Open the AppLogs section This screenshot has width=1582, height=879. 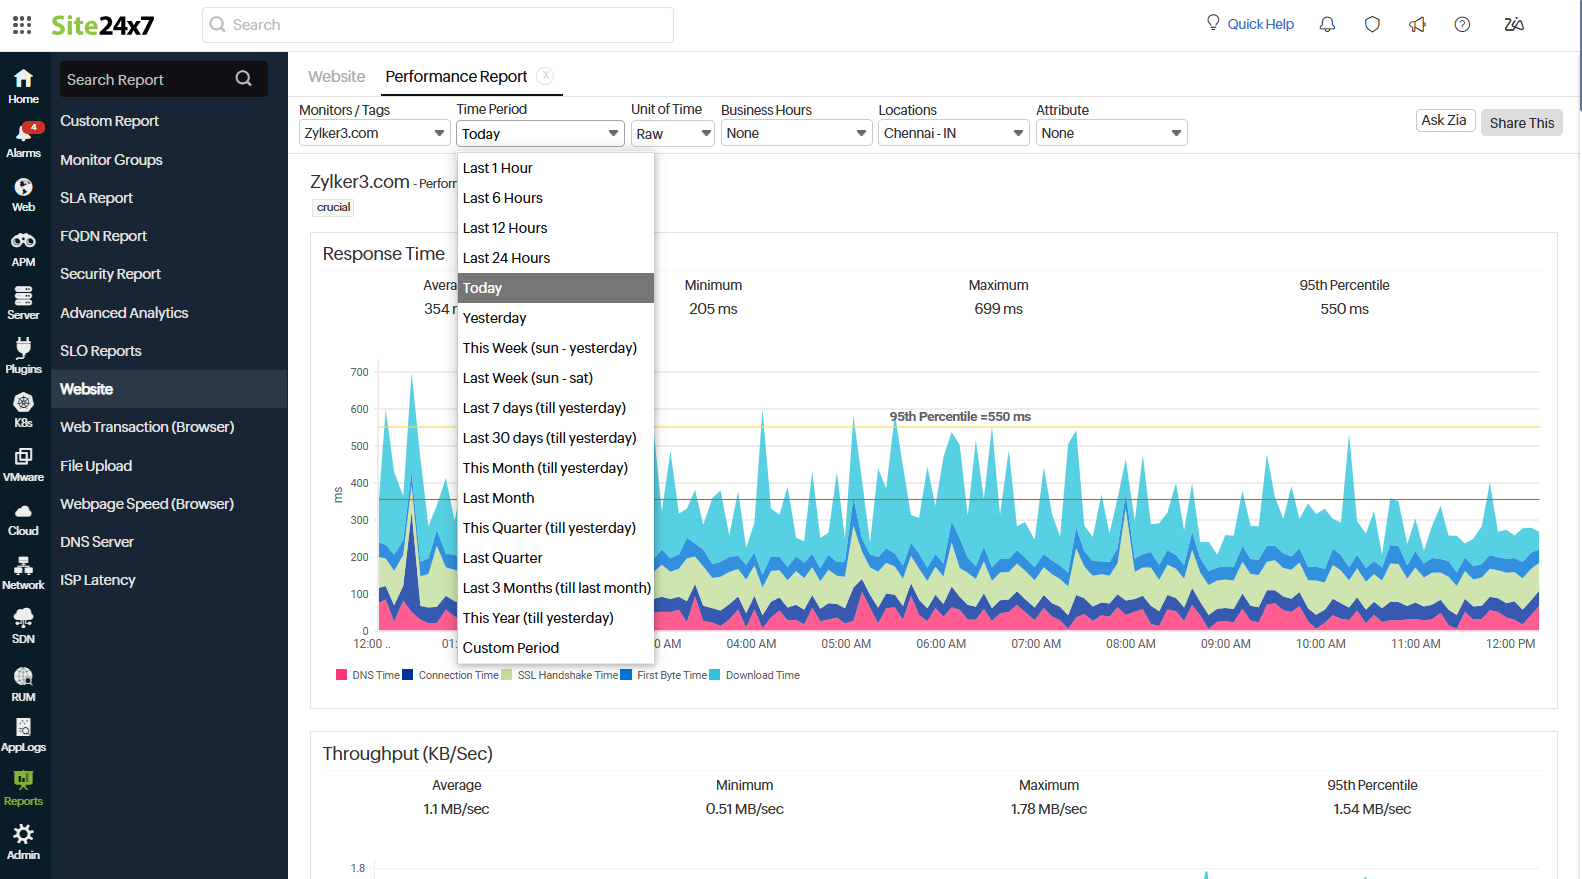pyautogui.click(x=24, y=734)
